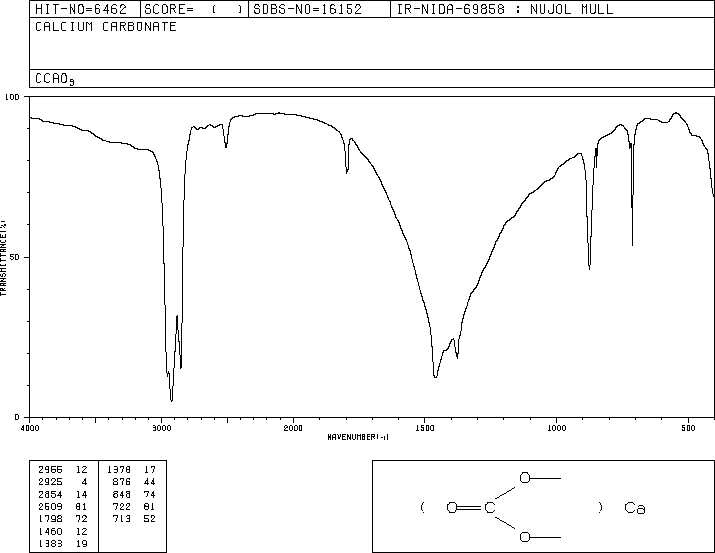The height and width of the screenshot is (553, 715).
Task: Select peak table entry 713
Action: pos(134,519)
